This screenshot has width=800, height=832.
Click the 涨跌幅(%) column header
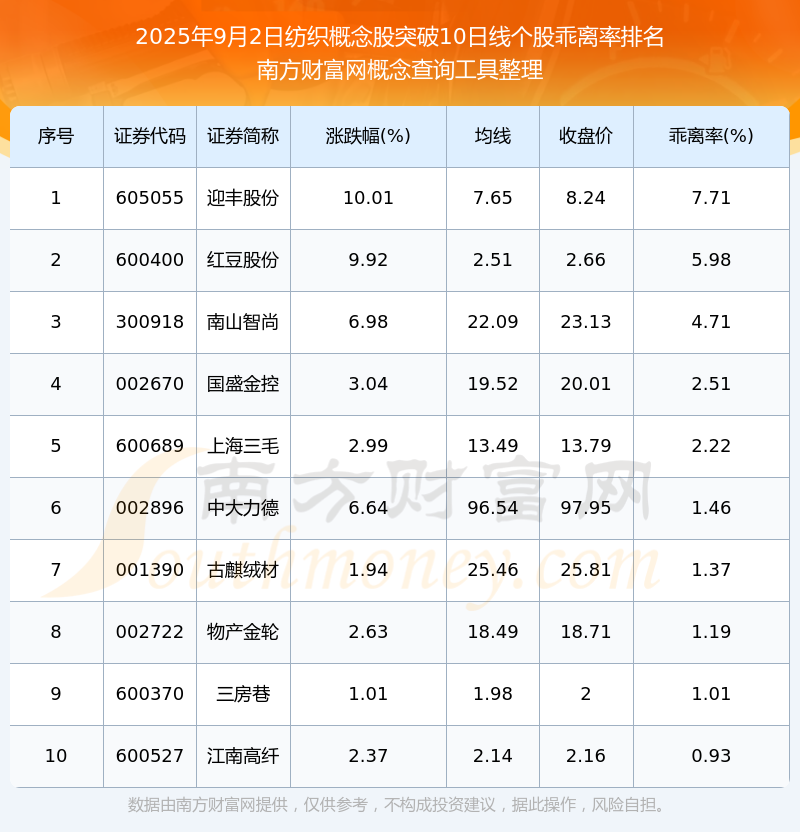tap(368, 136)
